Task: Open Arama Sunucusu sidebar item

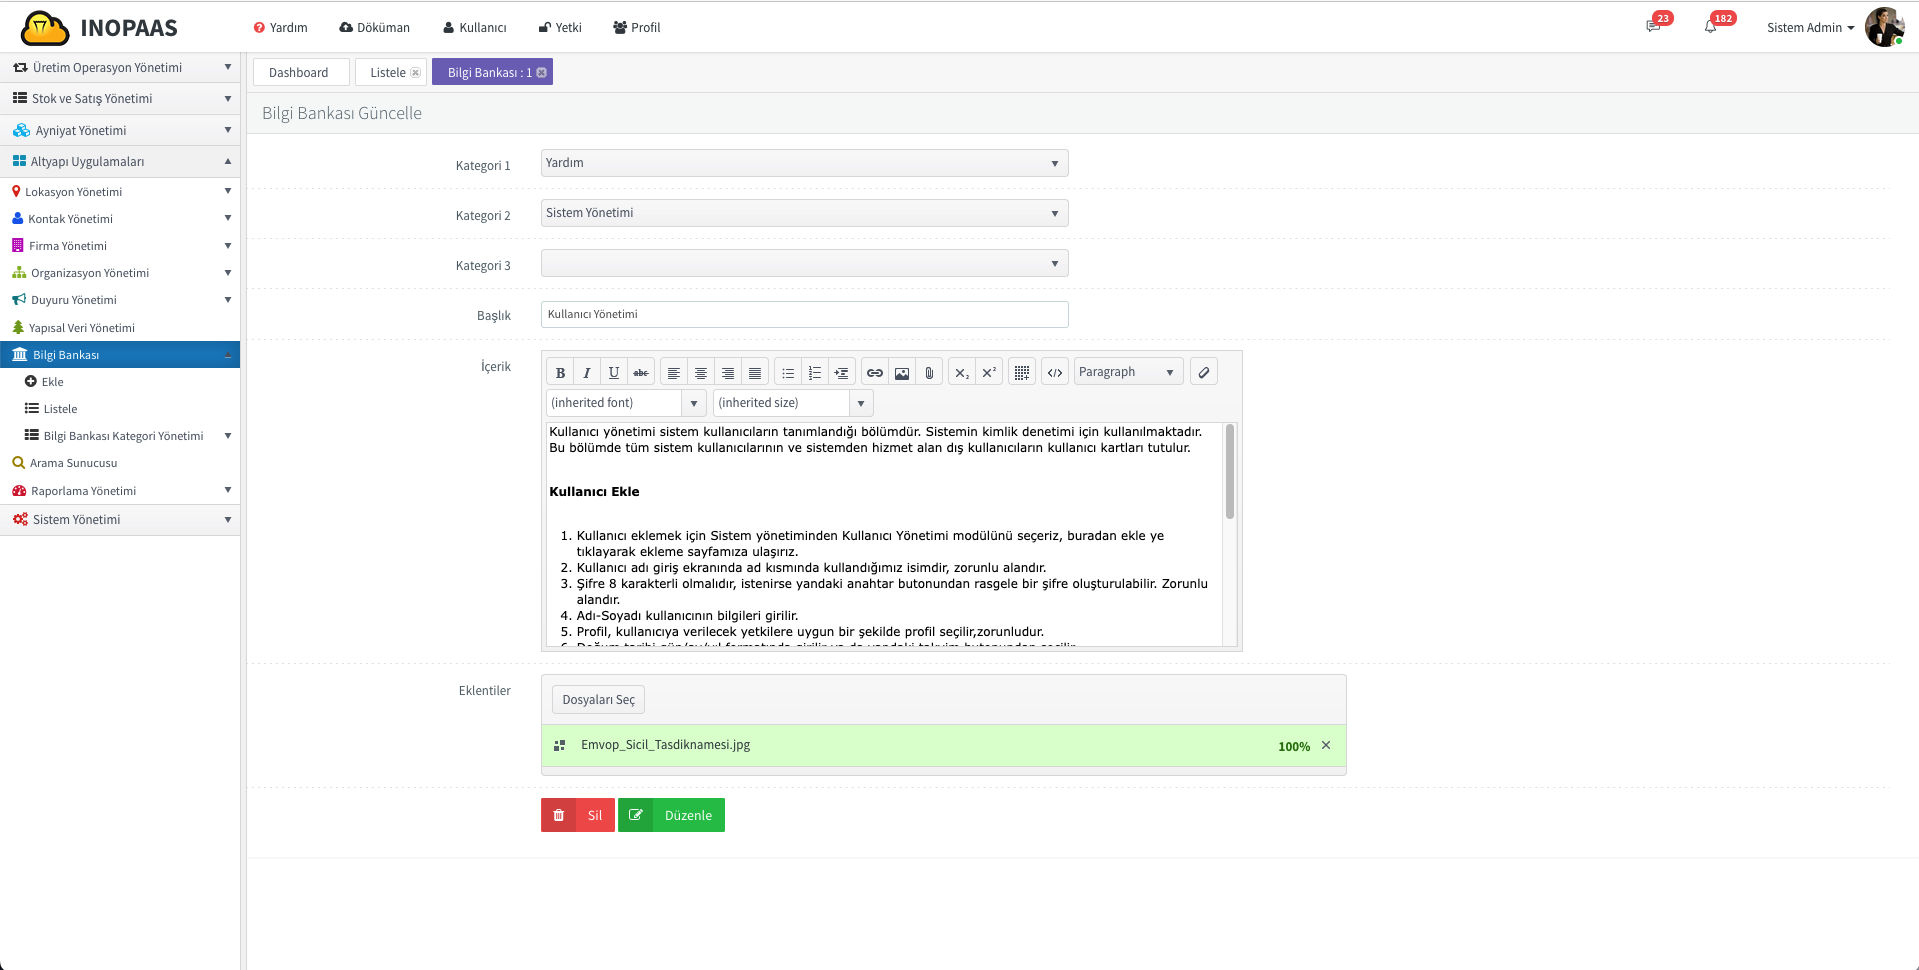Action: pos(120,463)
